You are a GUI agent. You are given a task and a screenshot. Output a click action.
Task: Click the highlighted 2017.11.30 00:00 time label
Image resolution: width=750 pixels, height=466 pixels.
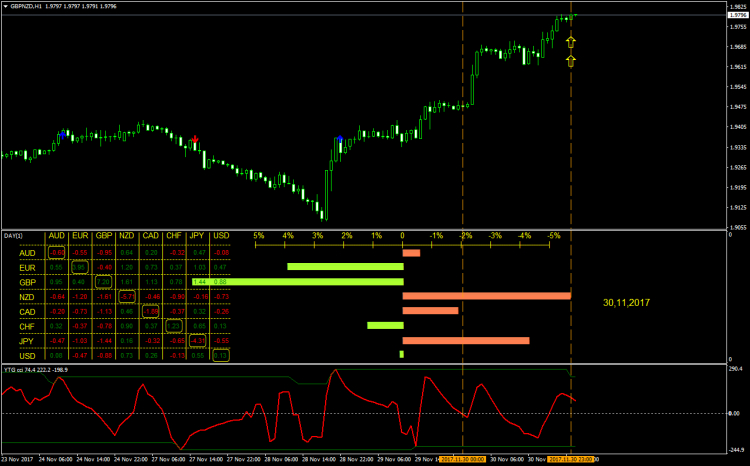click(x=463, y=460)
